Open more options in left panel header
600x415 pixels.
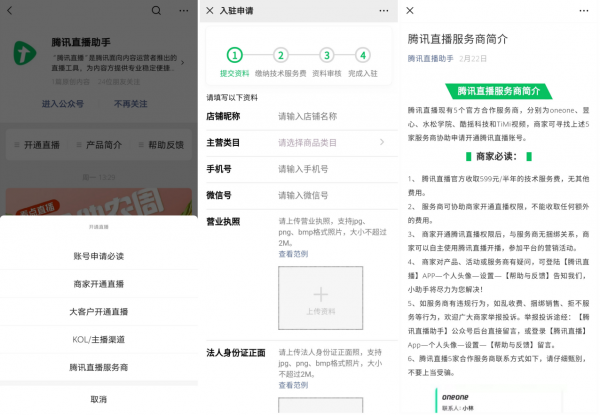(184, 11)
